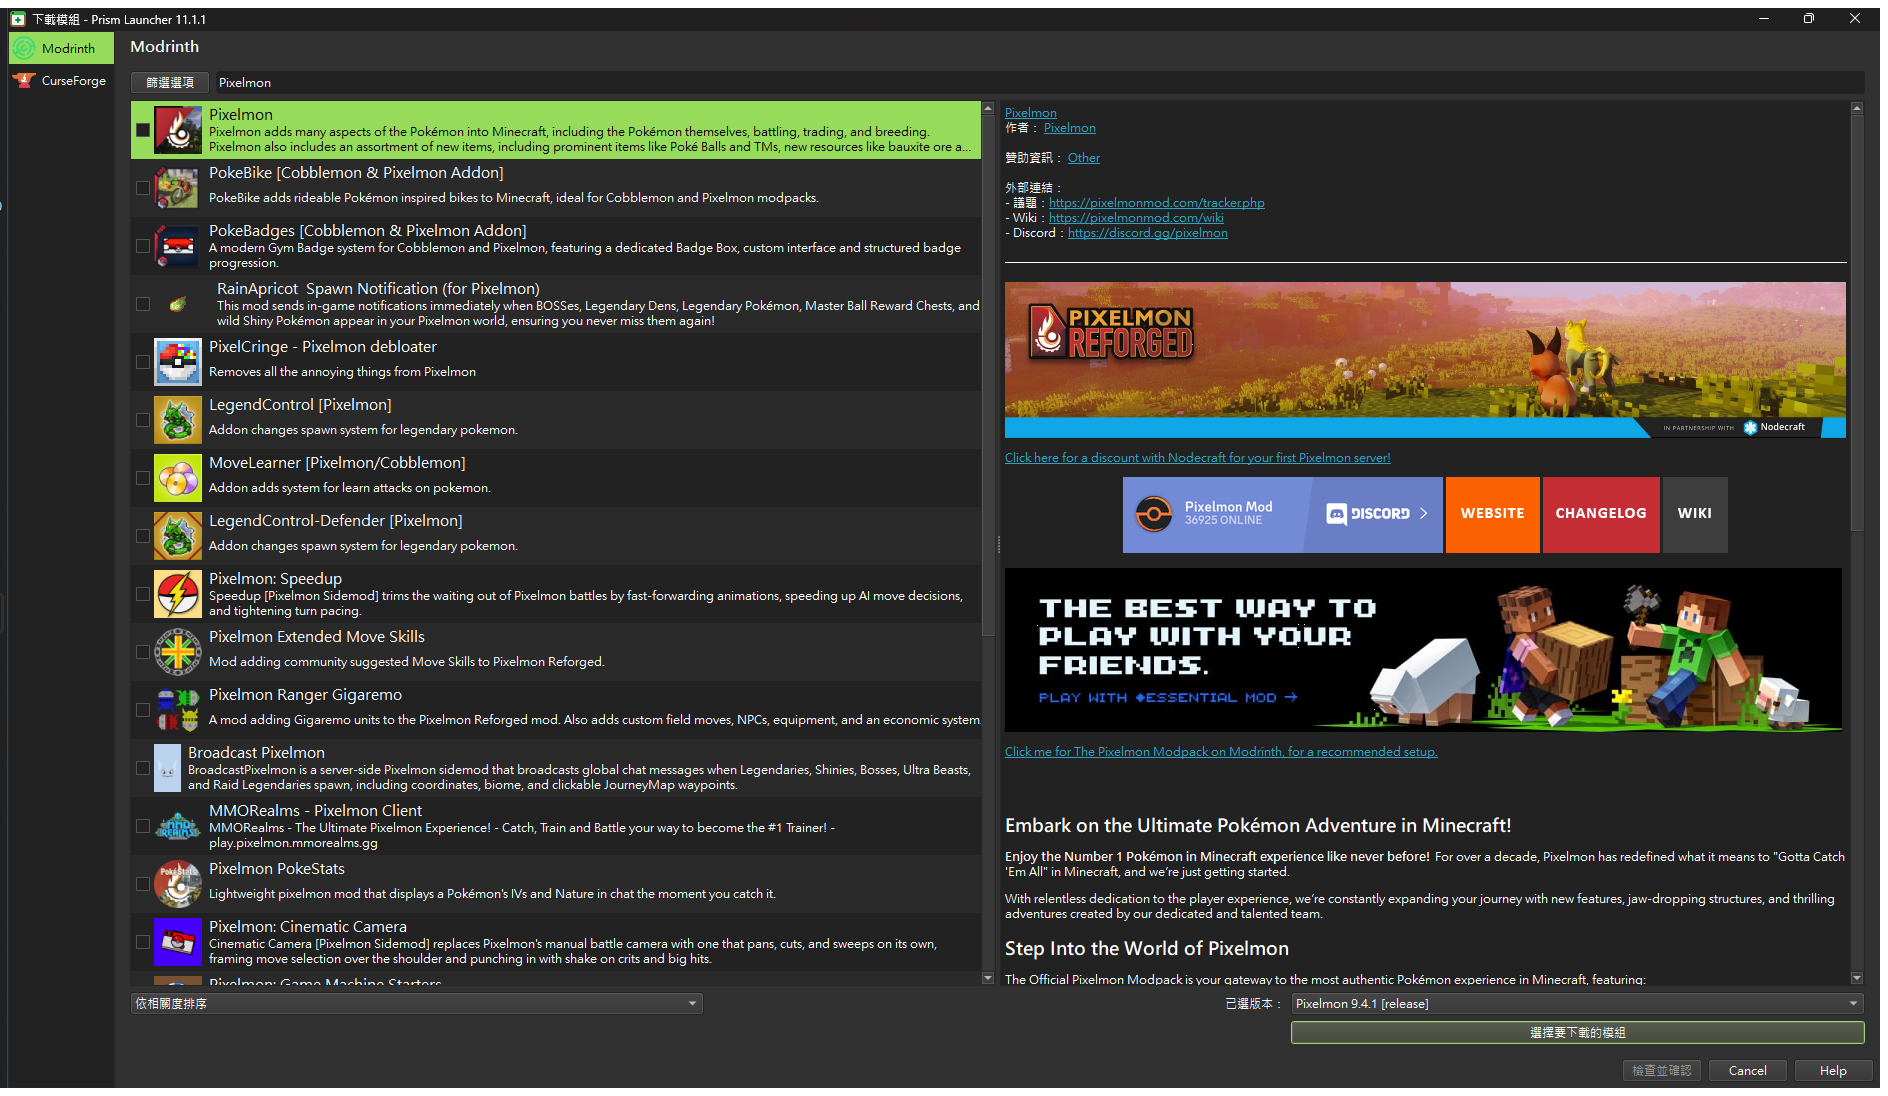
Task: Select the Modrinth source tab
Action: (x=61, y=48)
